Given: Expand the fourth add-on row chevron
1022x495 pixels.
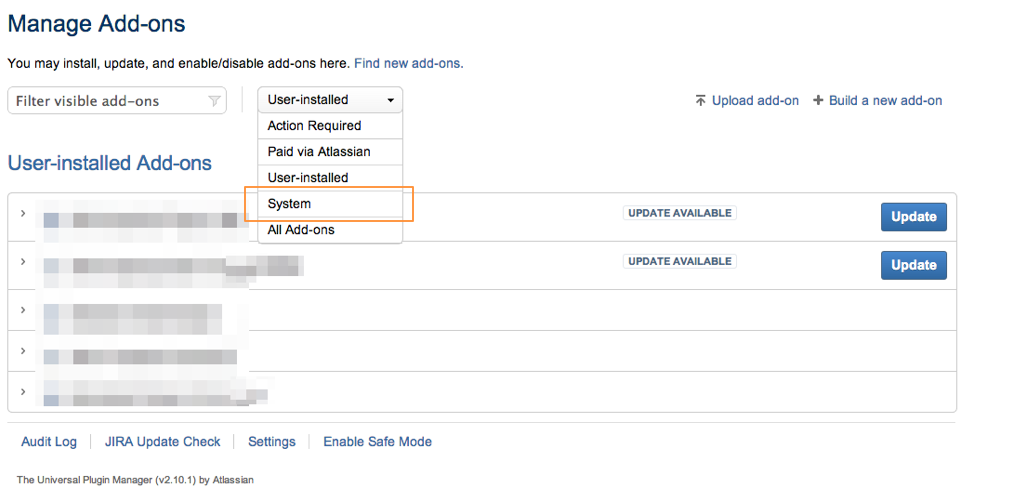Looking at the screenshot, I should pos(23,351).
